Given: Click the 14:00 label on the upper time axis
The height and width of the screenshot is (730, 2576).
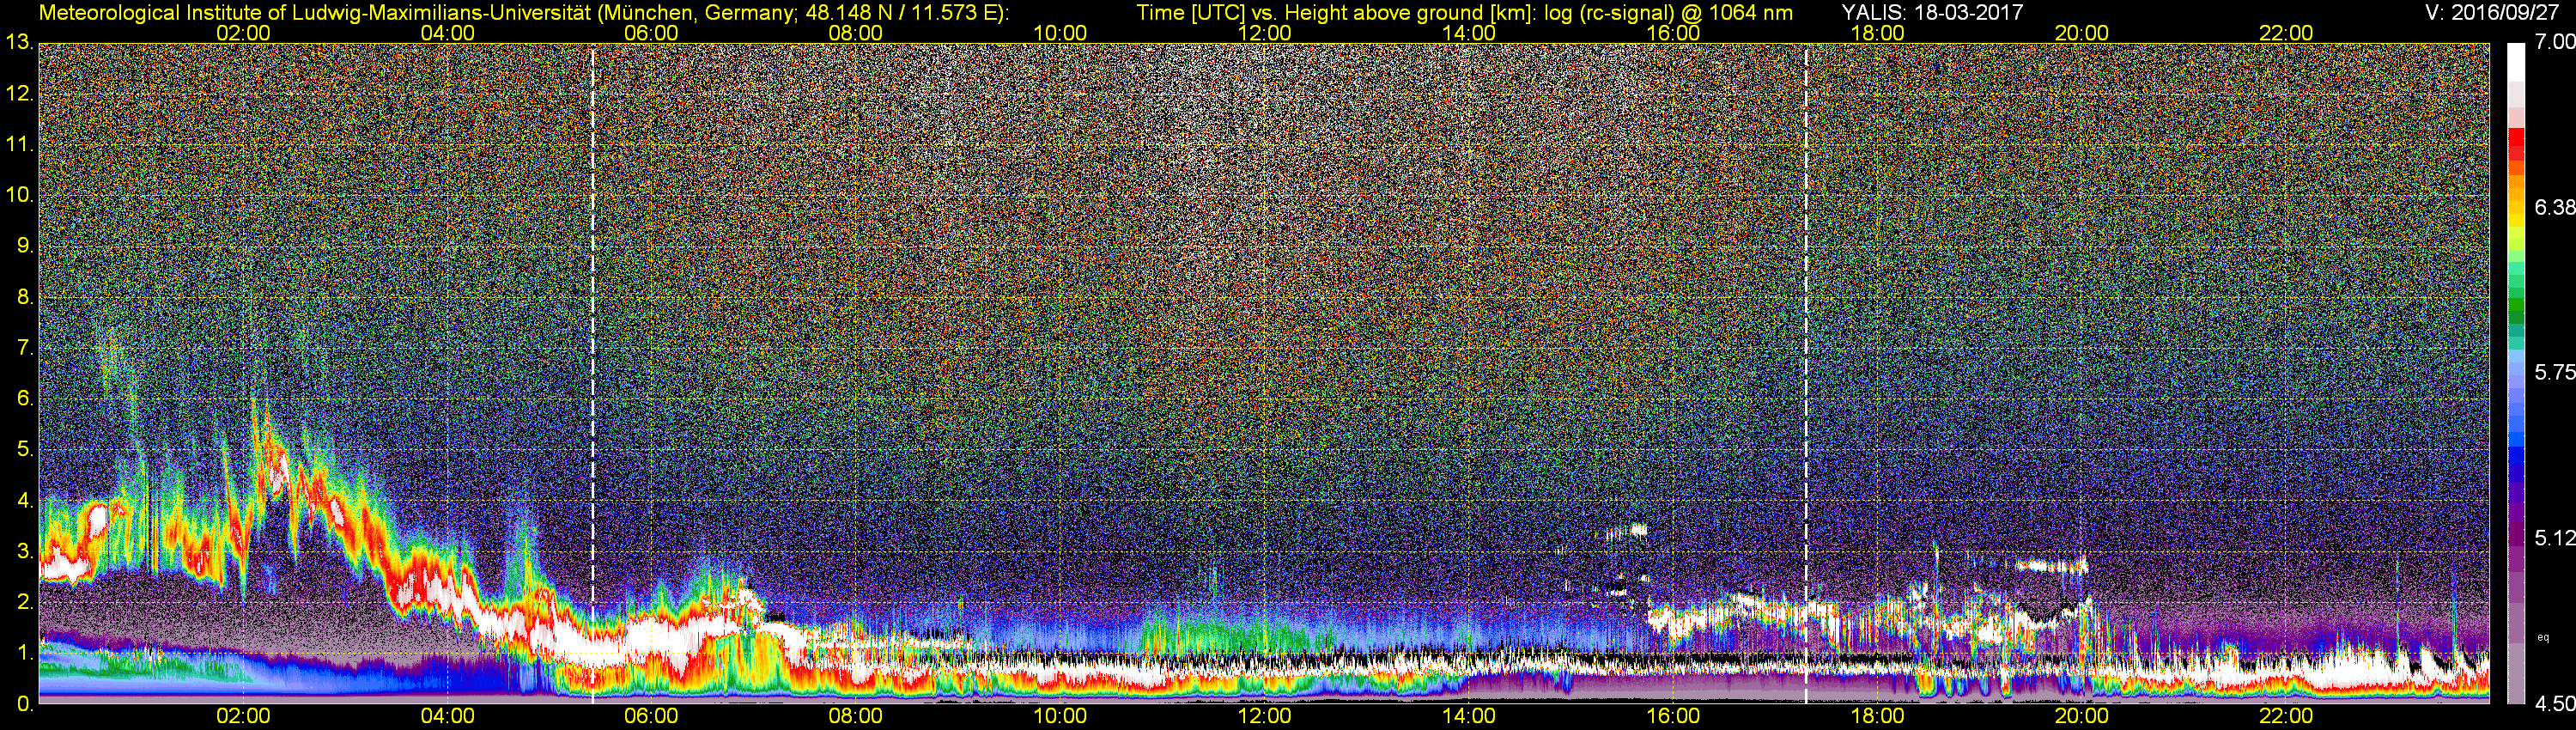Looking at the screenshot, I should [x=1469, y=33].
